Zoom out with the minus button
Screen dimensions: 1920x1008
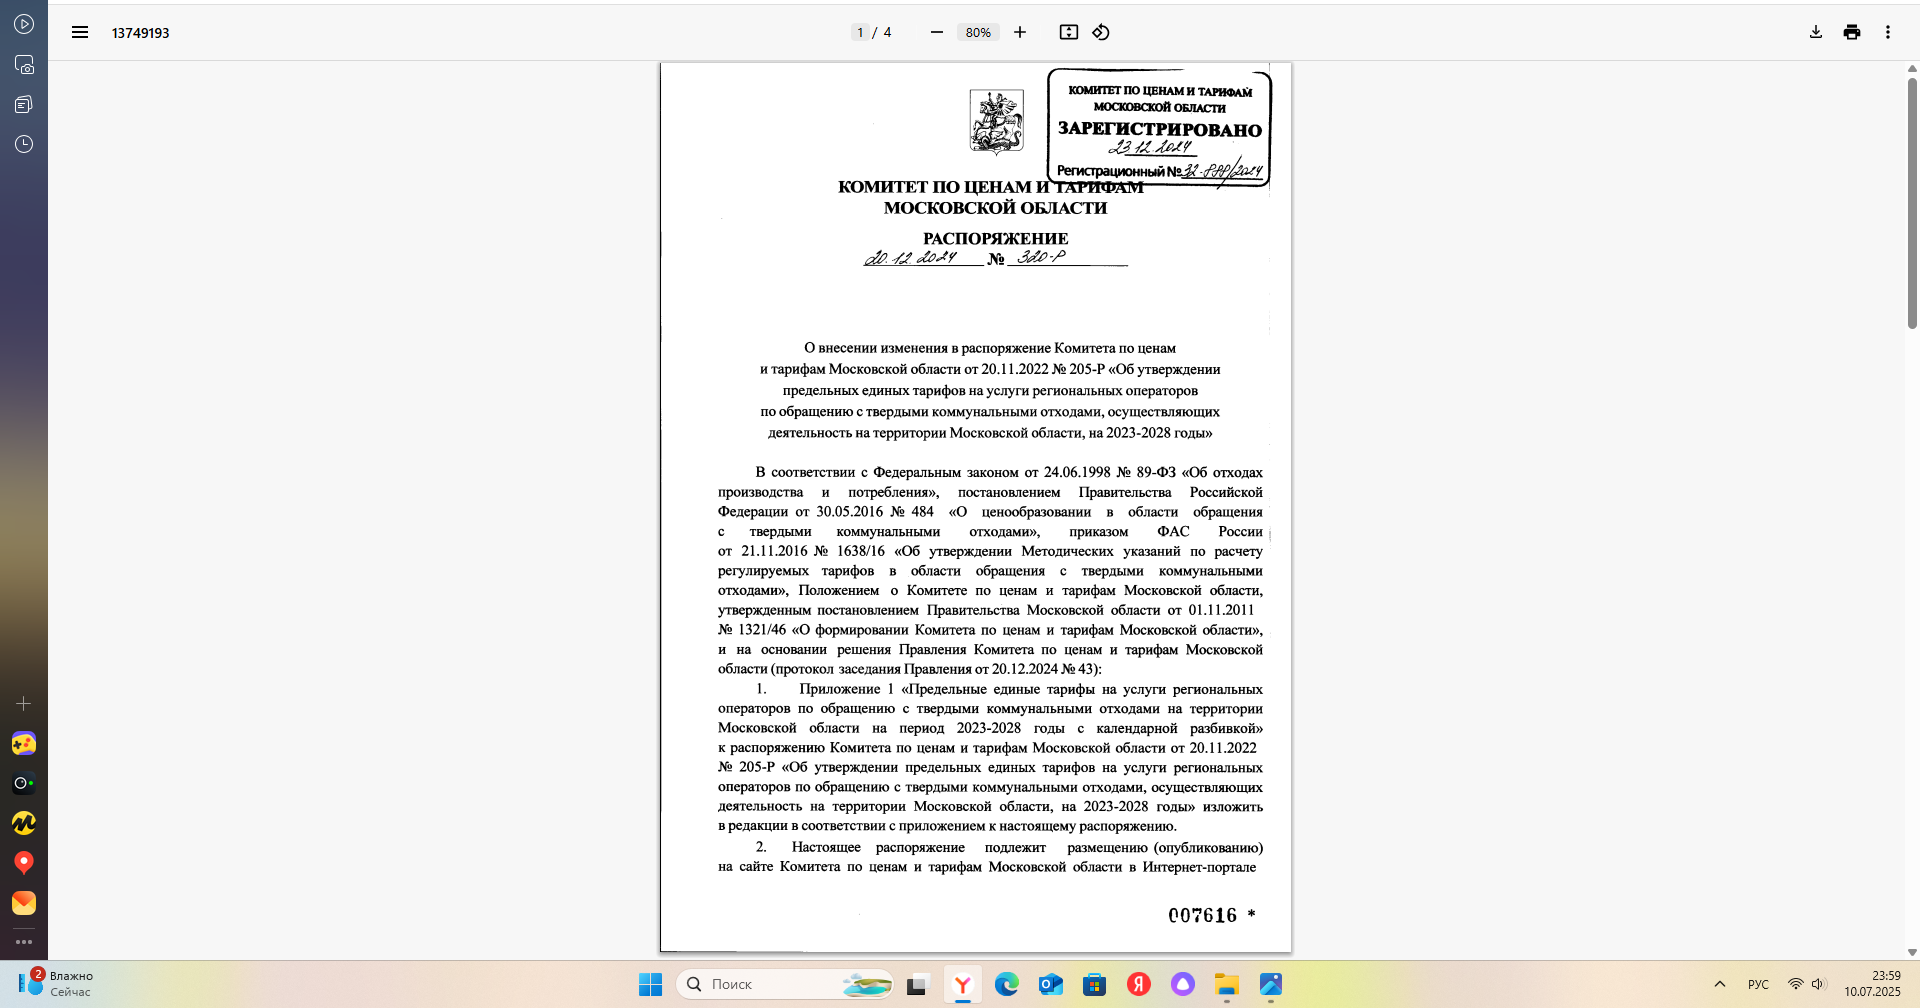pos(936,32)
